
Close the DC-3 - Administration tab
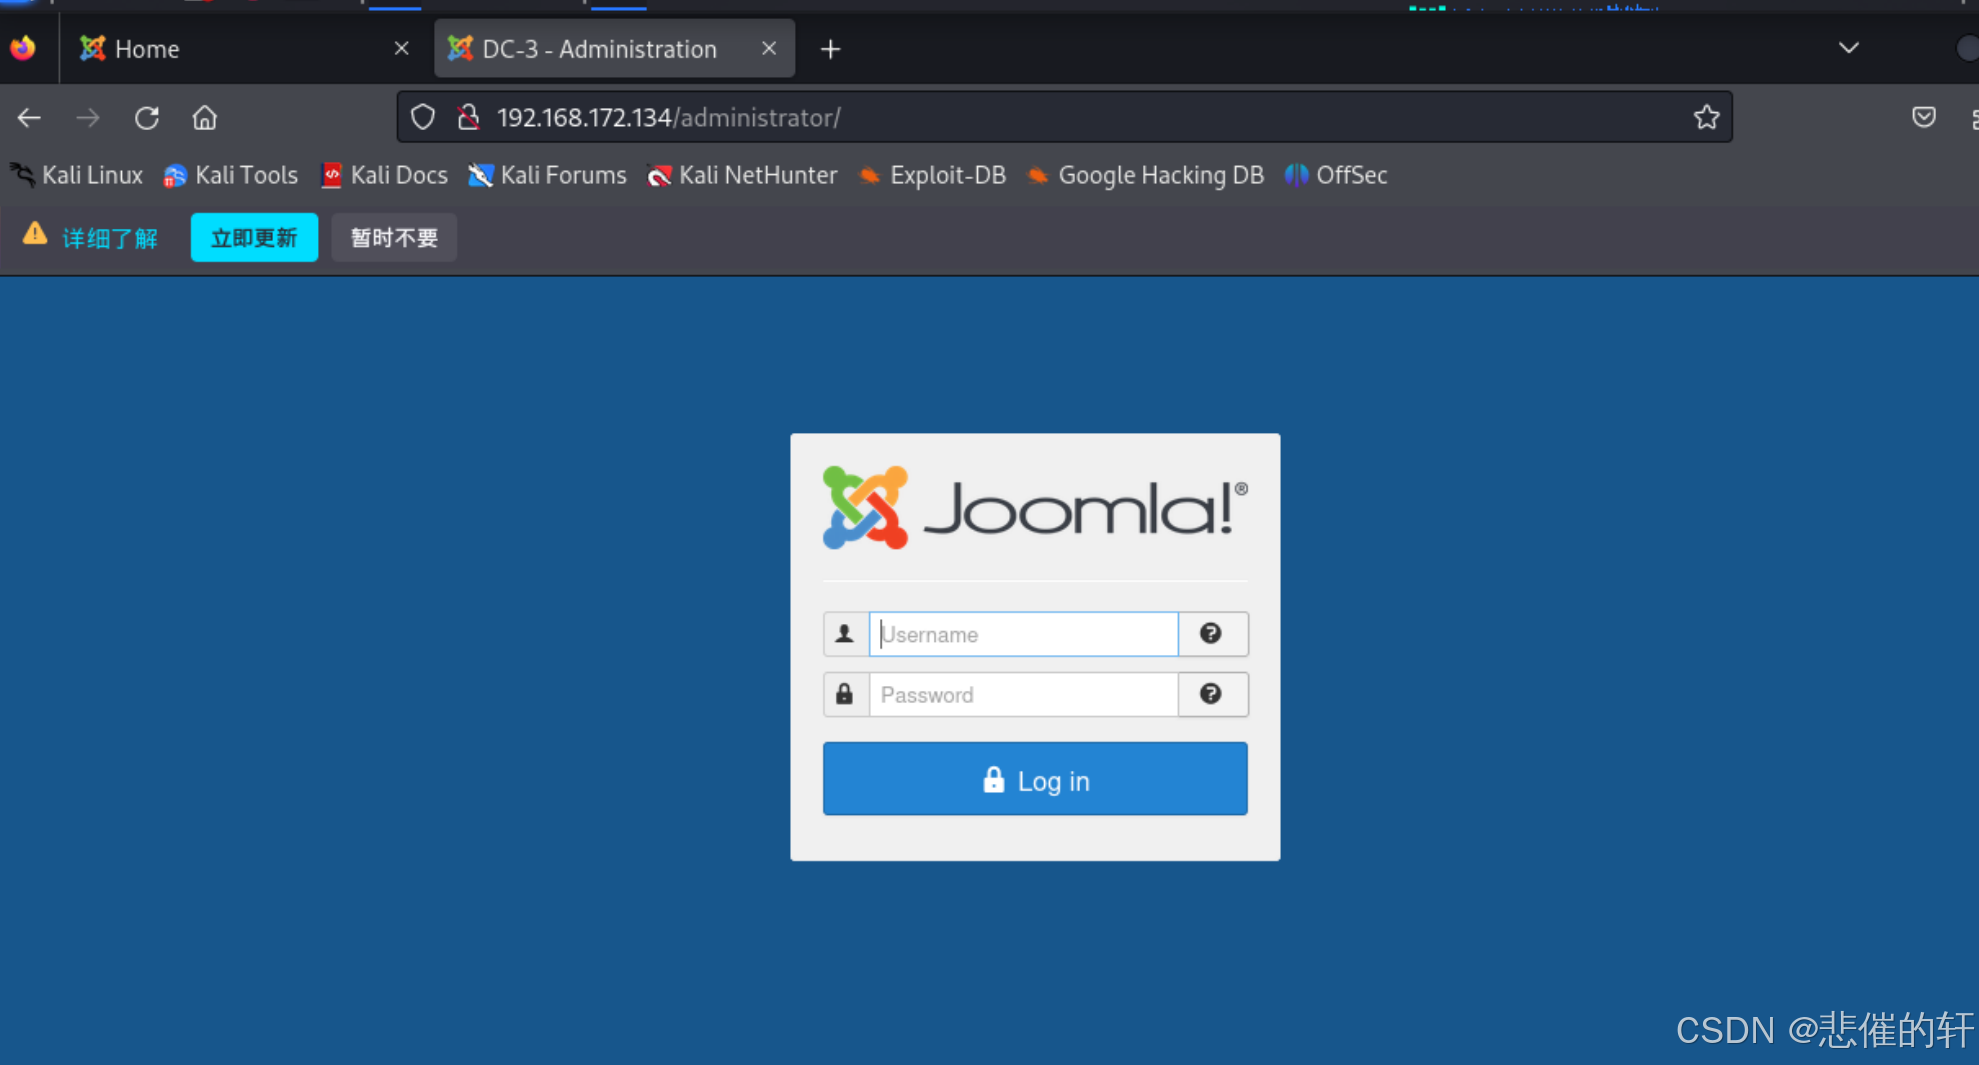tap(769, 48)
